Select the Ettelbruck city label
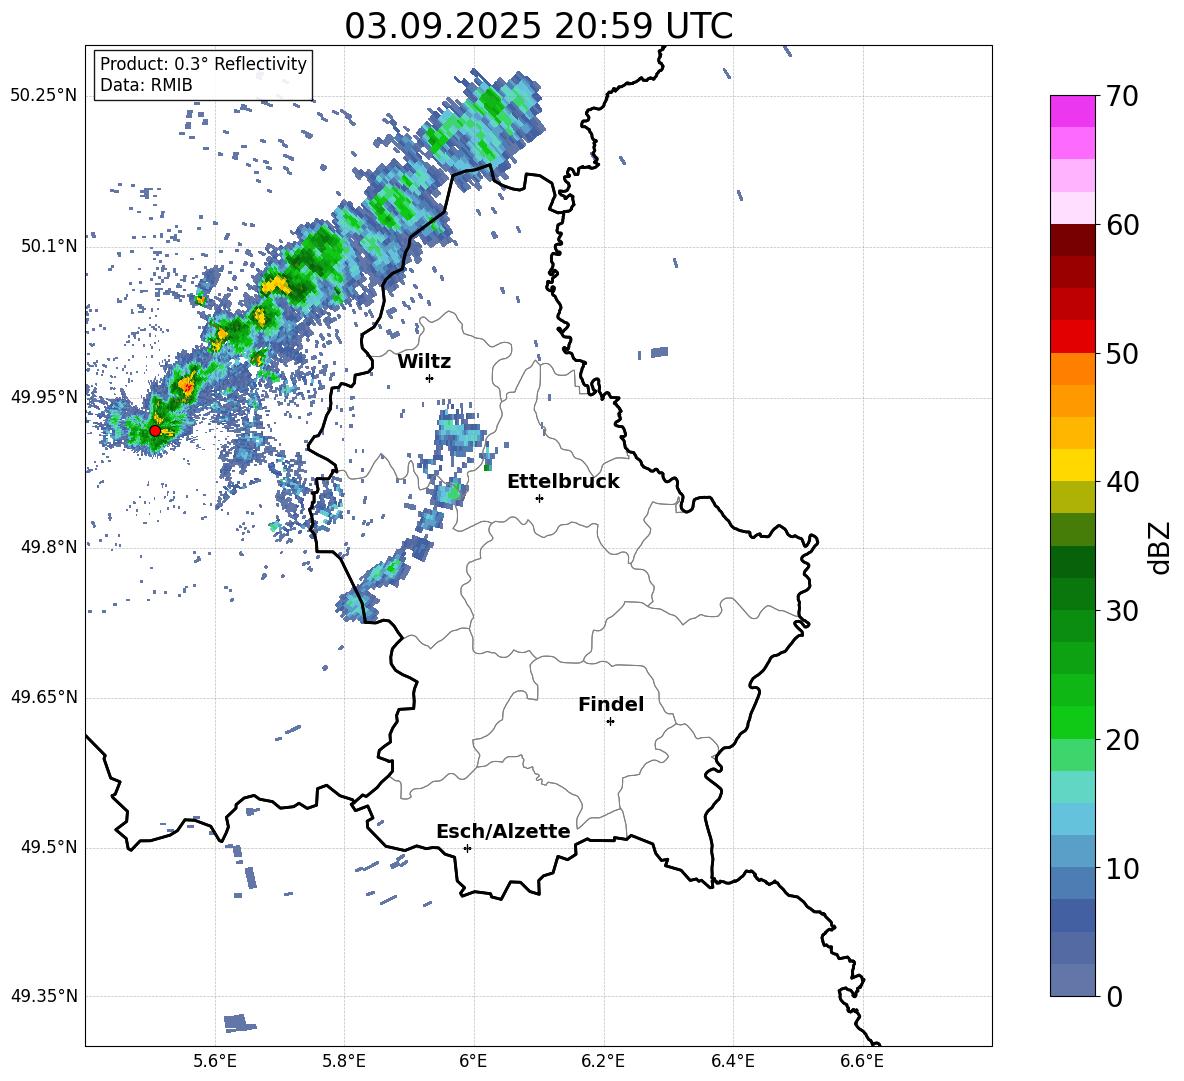 [x=563, y=482]
